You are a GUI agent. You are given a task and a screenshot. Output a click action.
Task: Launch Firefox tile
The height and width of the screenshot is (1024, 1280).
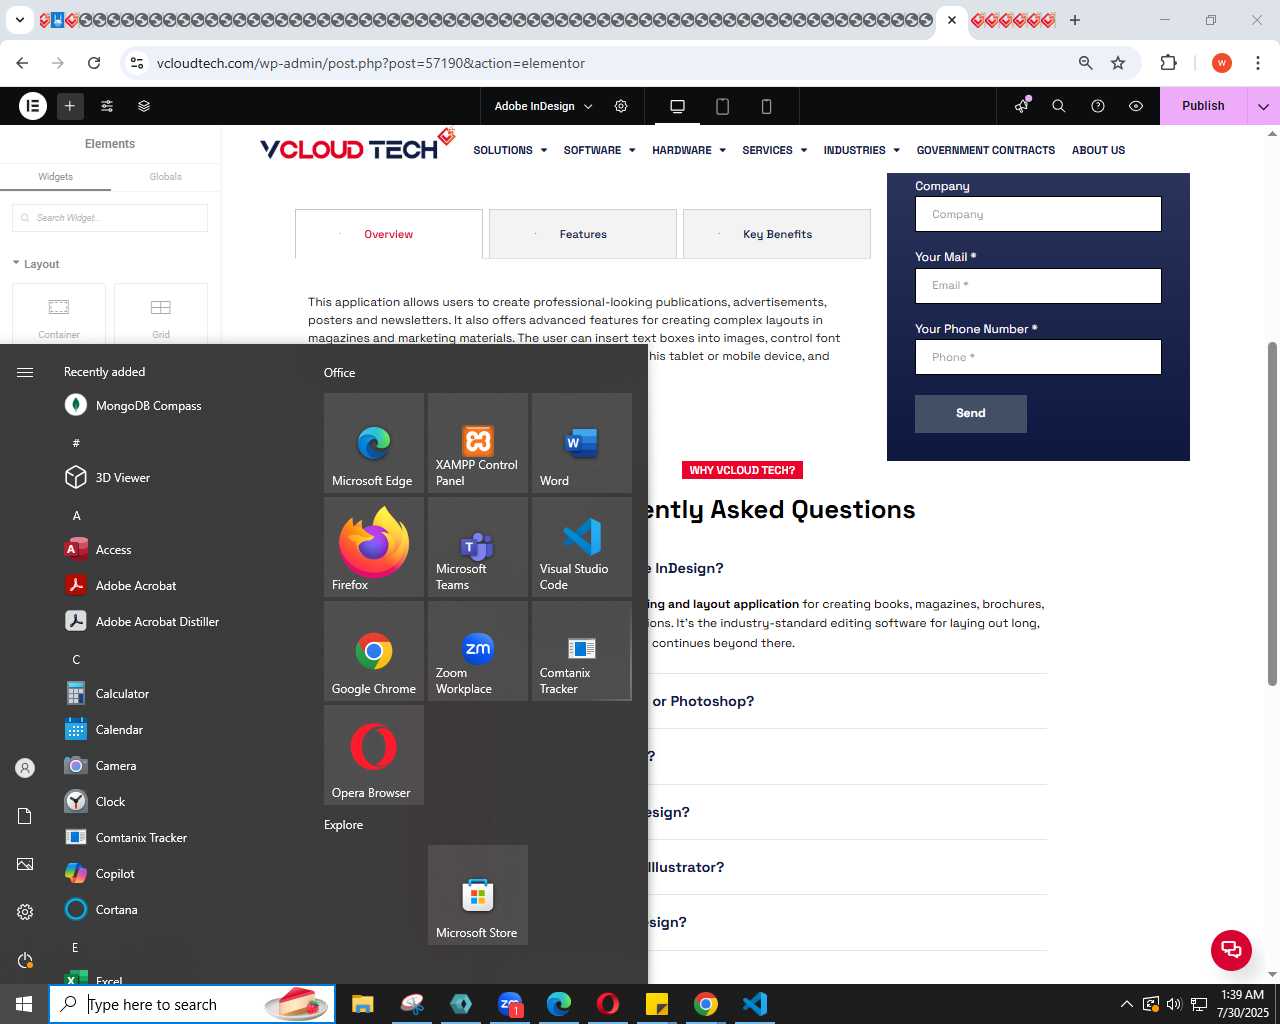(x=374, y=547)
